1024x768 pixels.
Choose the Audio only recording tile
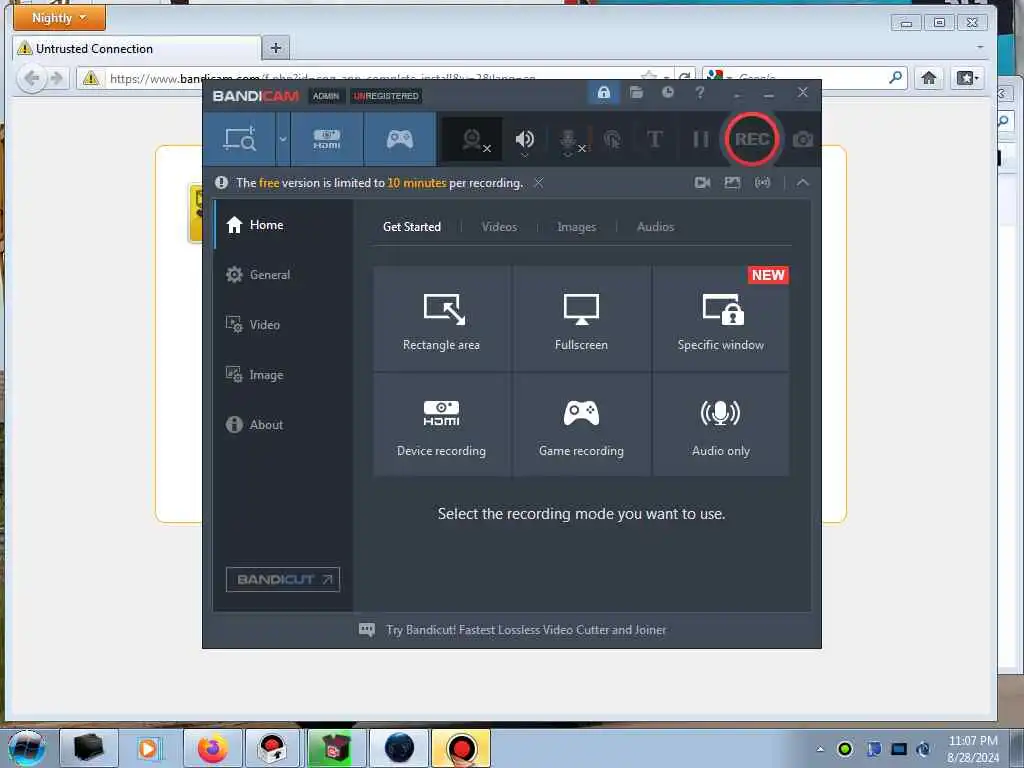(720, 424)
